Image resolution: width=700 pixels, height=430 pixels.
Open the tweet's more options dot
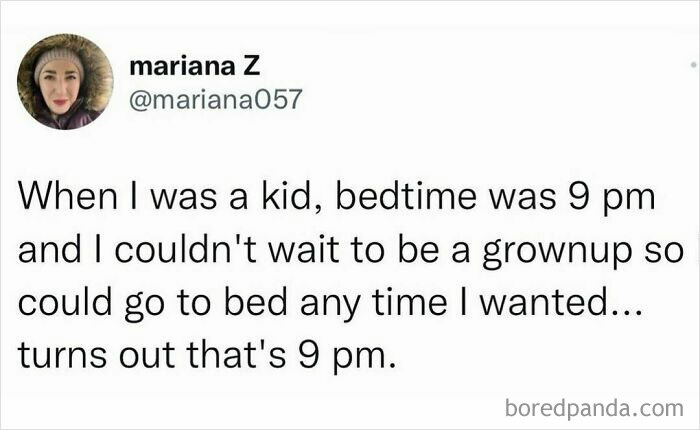[692, 63]
